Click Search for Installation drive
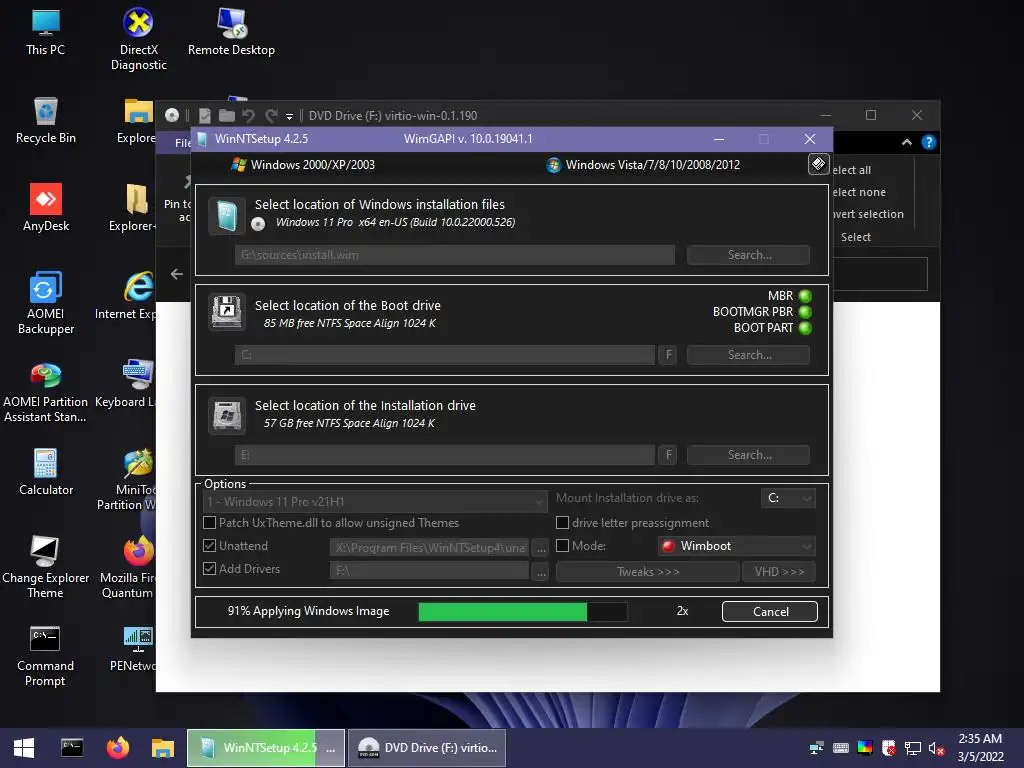This screenshot has height=768, width=1024. 748,455
